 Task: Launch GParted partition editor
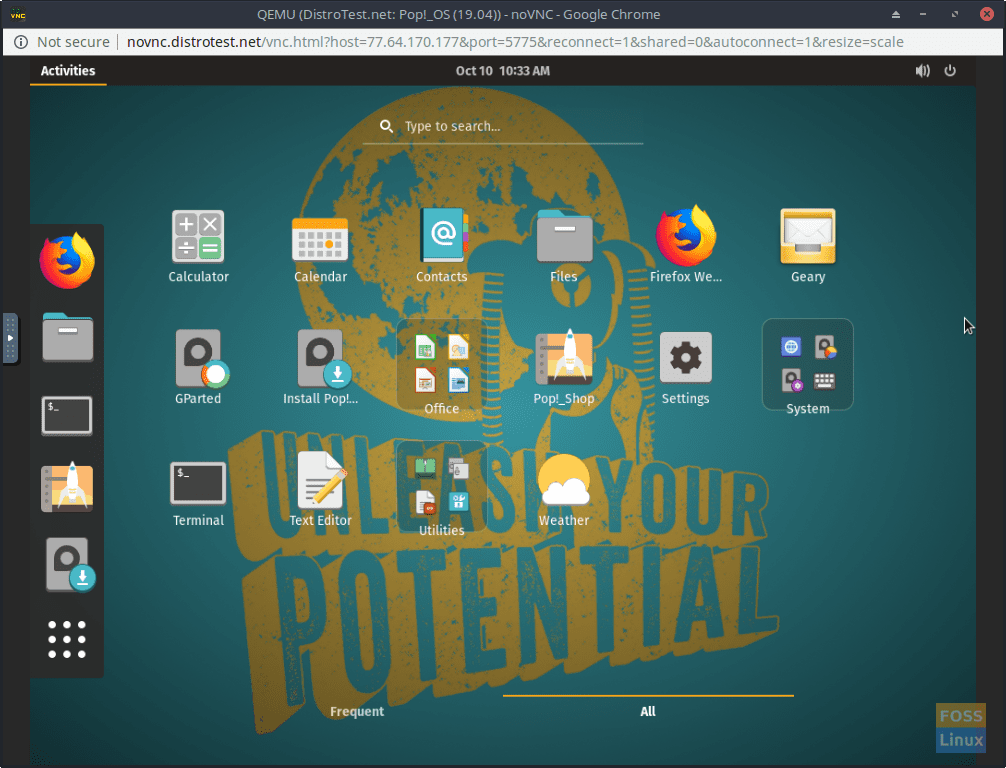[198, 368]
